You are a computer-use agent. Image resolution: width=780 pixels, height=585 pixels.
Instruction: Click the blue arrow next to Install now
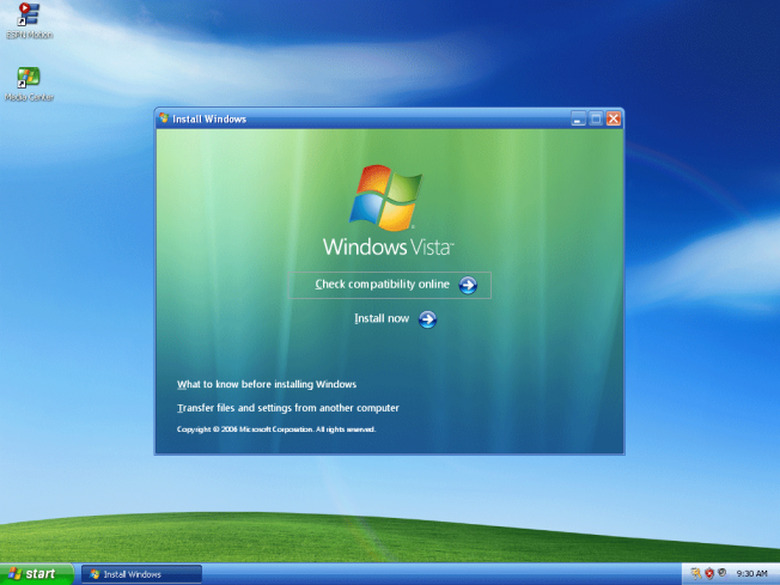coord(427,319)
